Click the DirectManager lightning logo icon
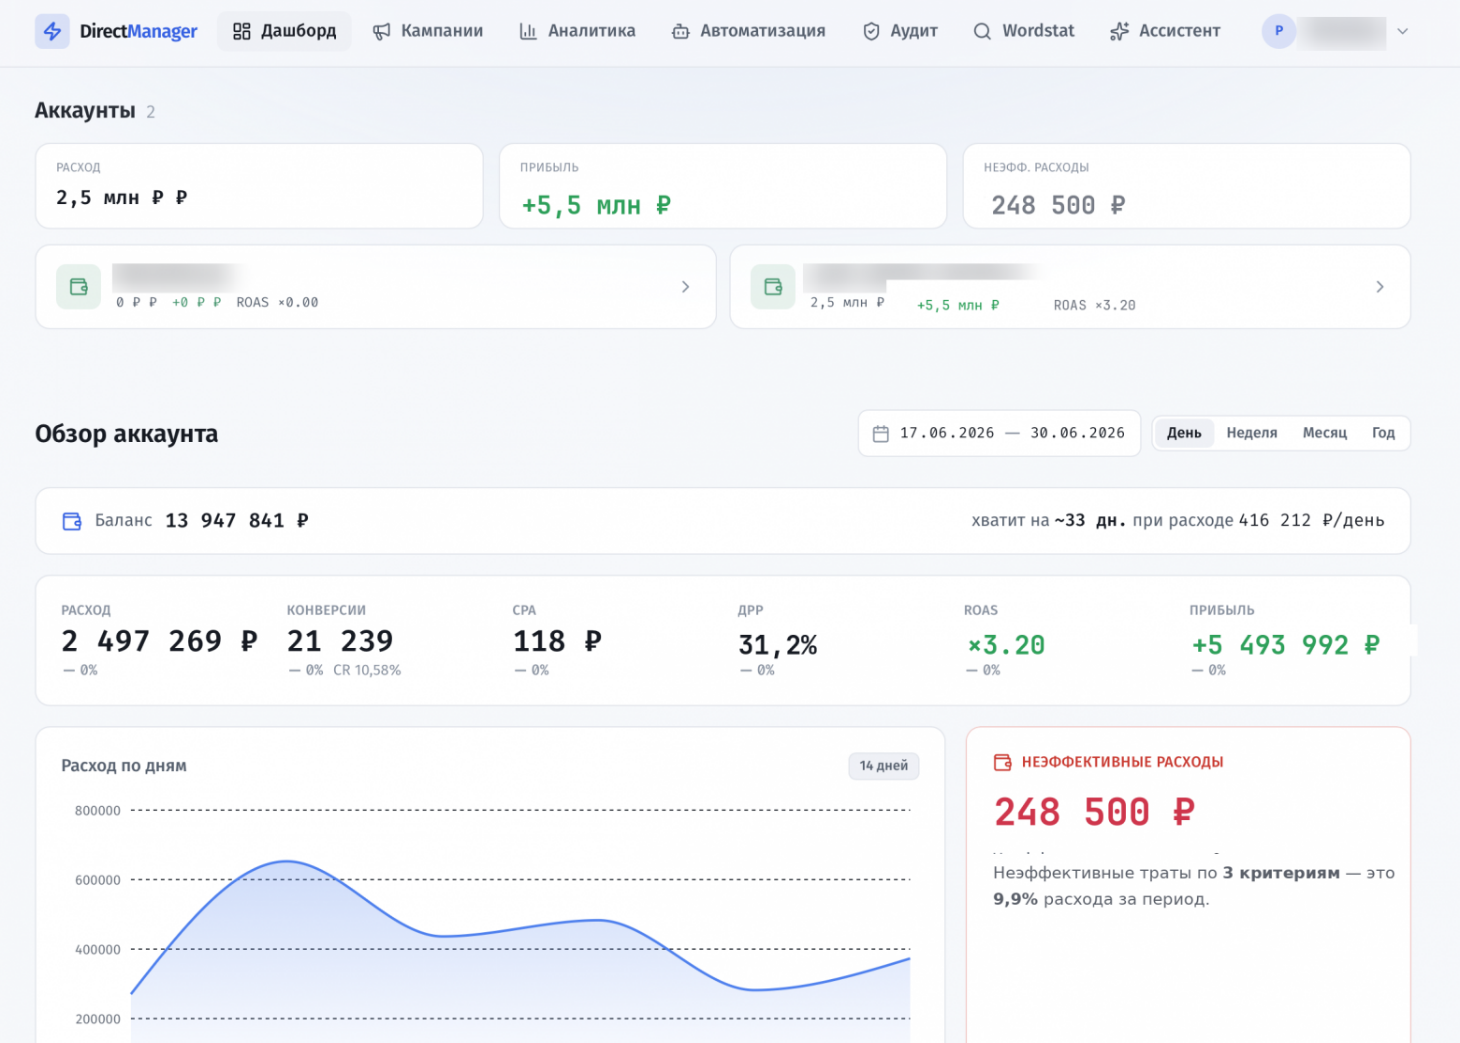The image size is (1460, 1043). pos(52,31)
